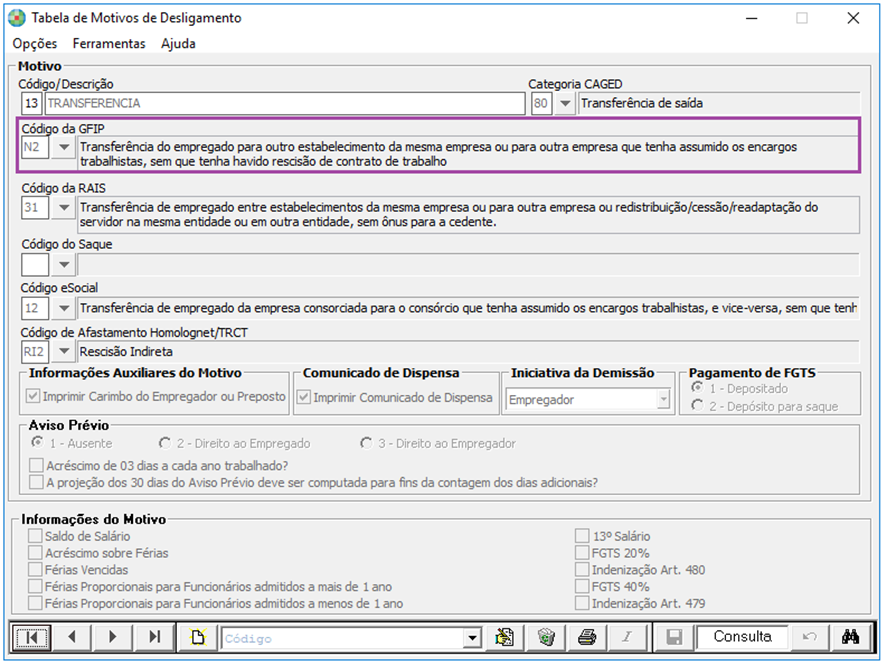Viewport: 887px width, 665px height.
Task: Create a new record with the blank page icon
Action: (197, 637)
